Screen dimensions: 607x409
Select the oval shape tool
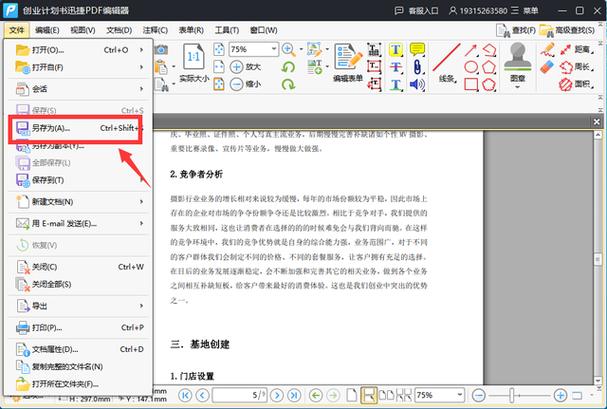[471, 67]
